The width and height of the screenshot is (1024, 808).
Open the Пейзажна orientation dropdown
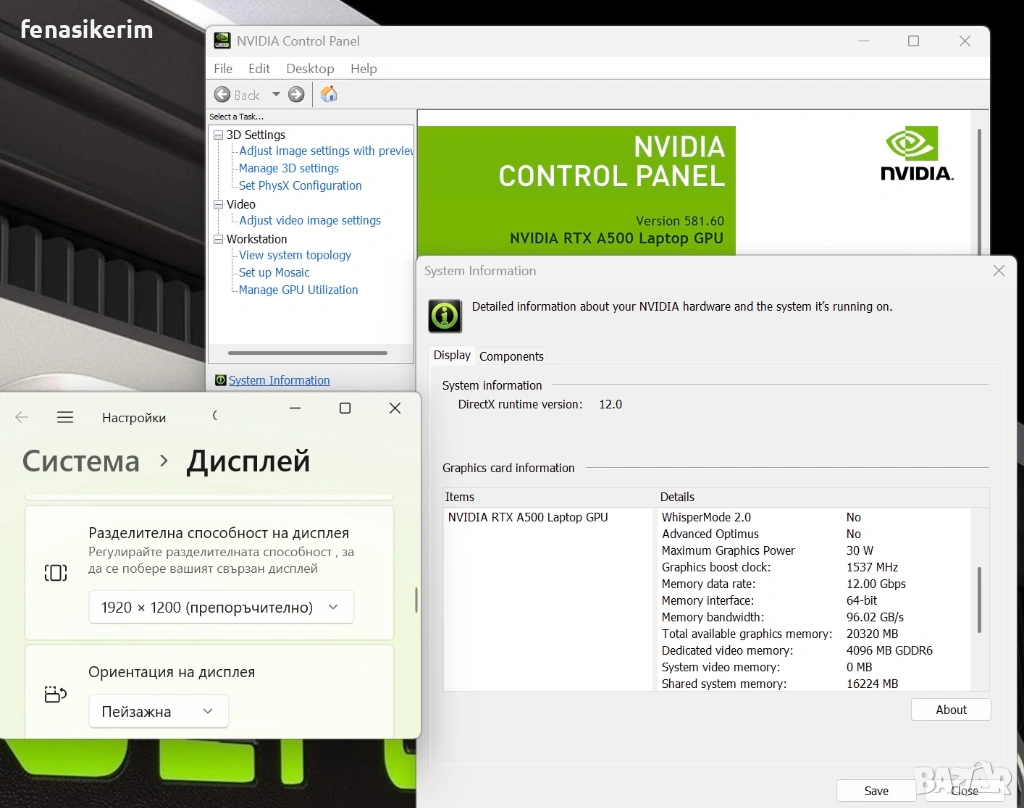coord(158,711)
